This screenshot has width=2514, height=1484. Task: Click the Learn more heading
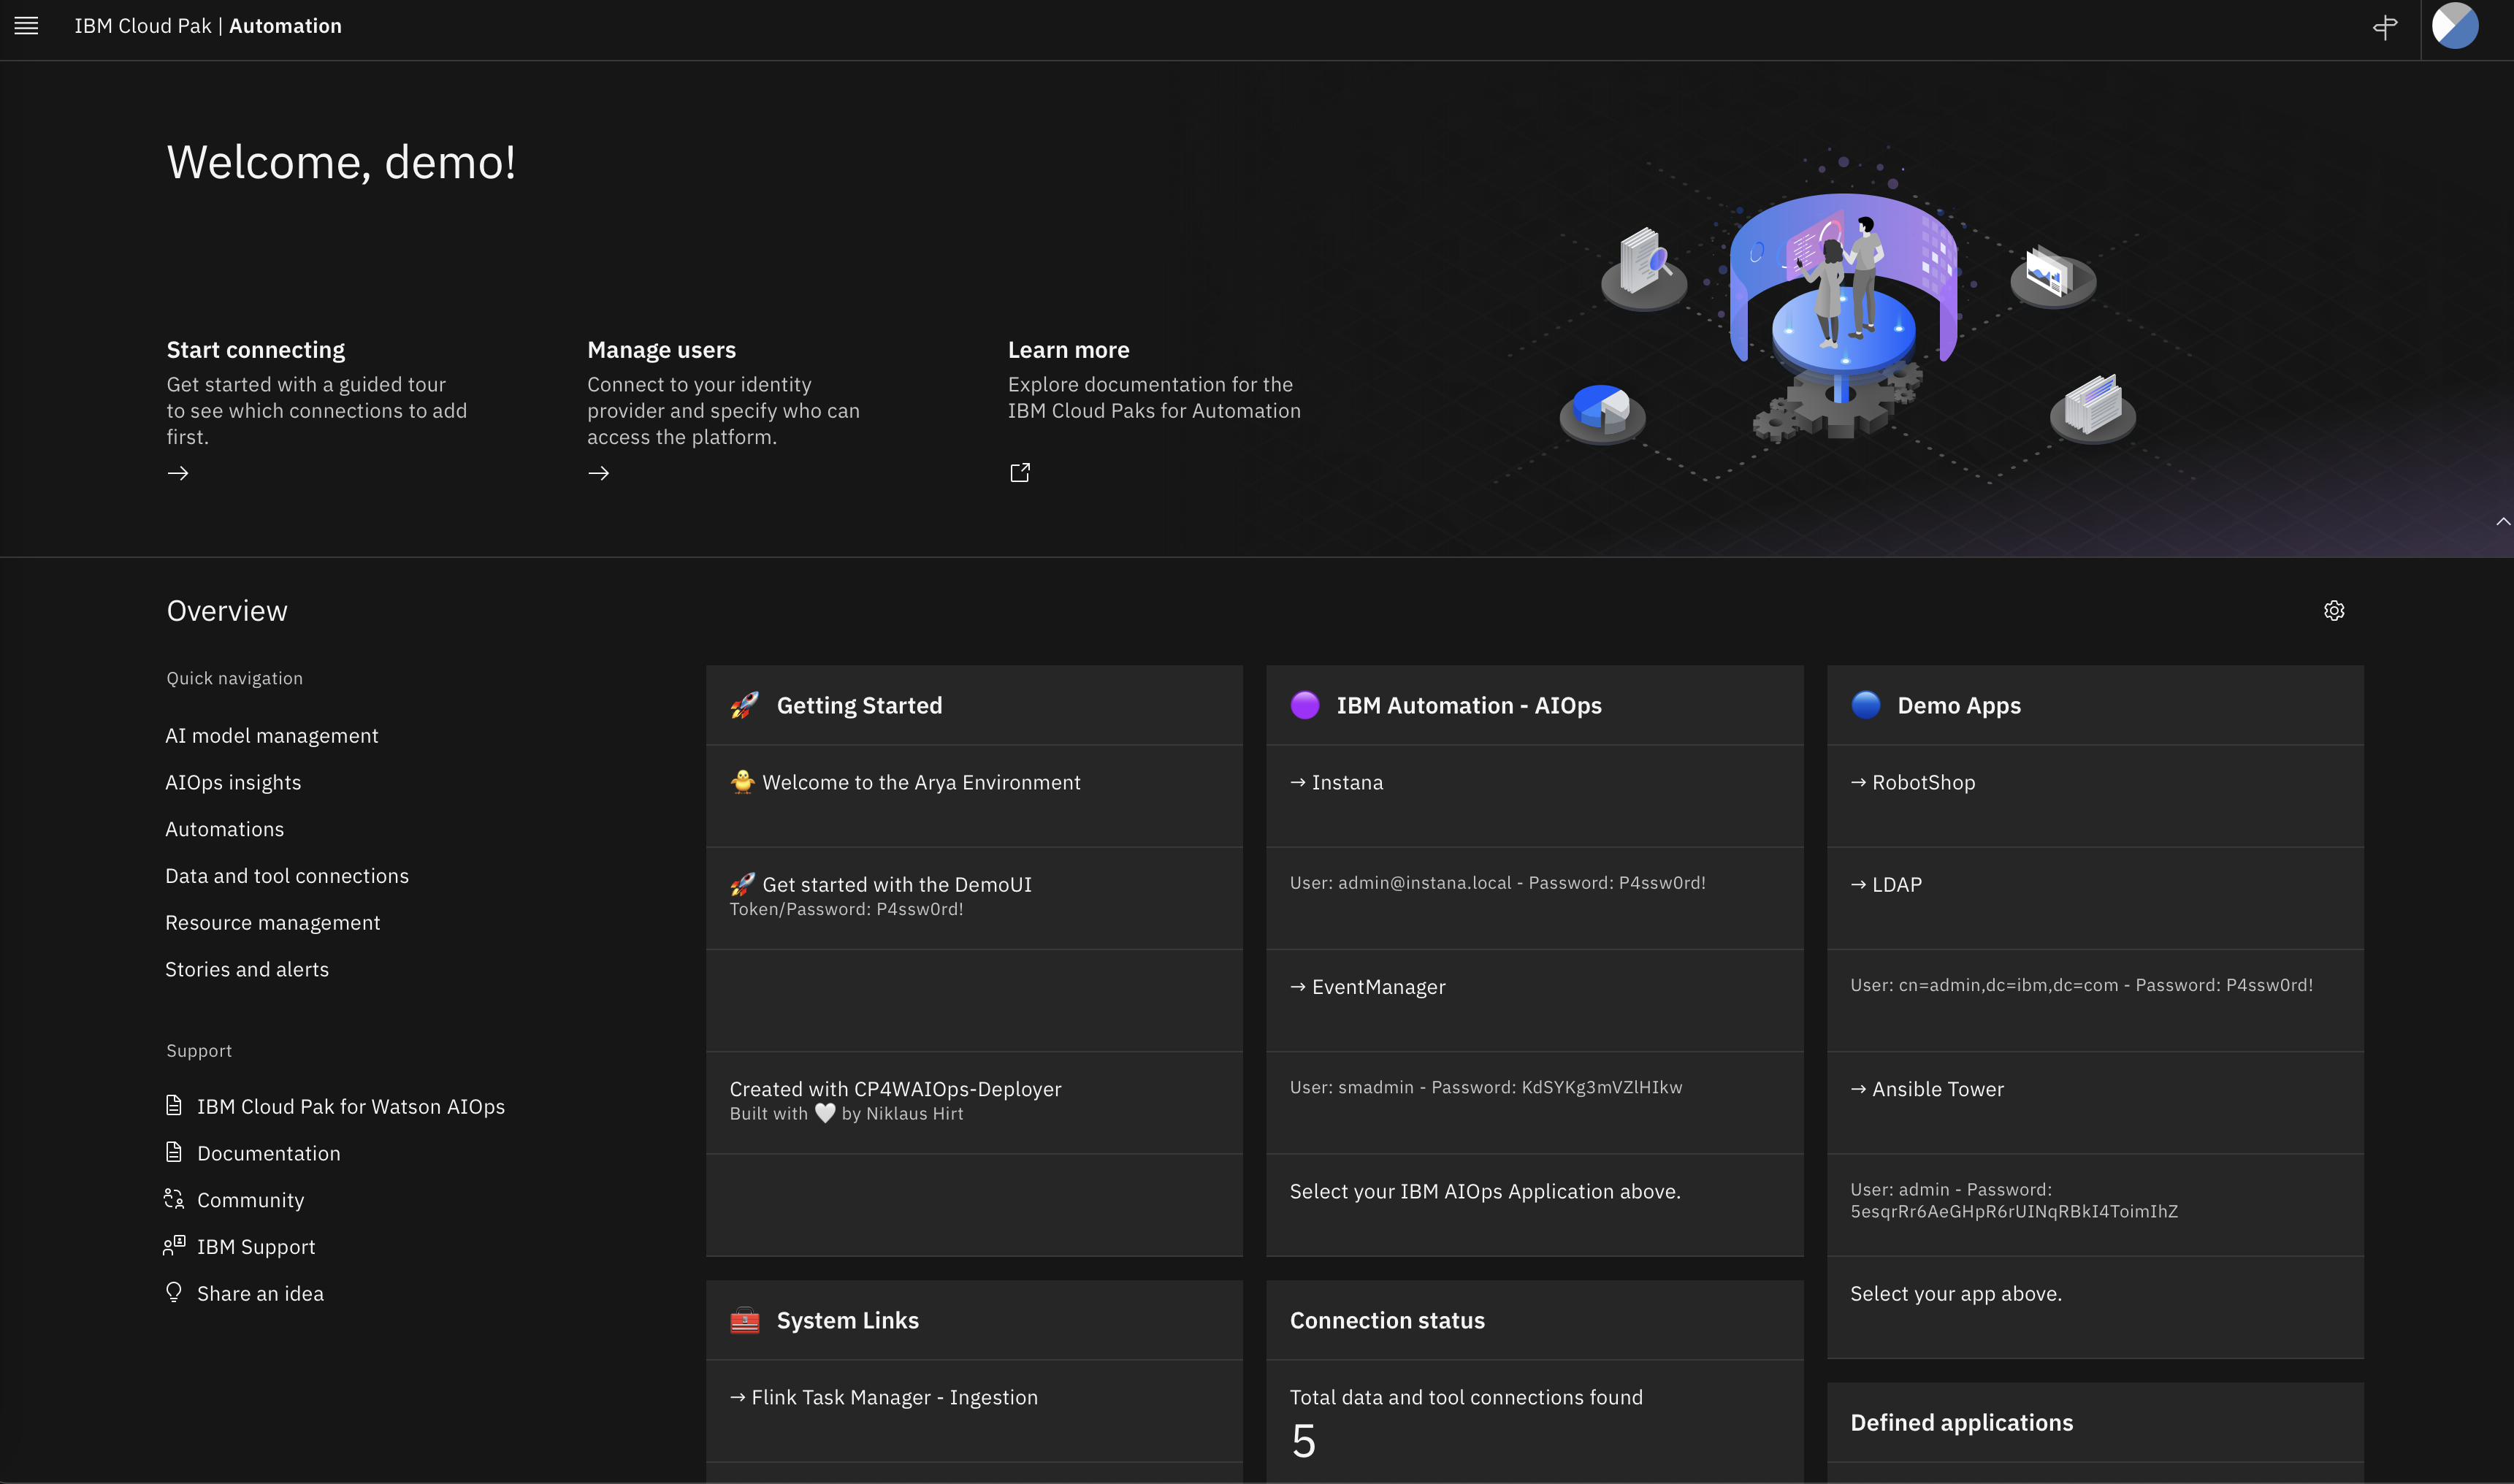point(1069,350)
